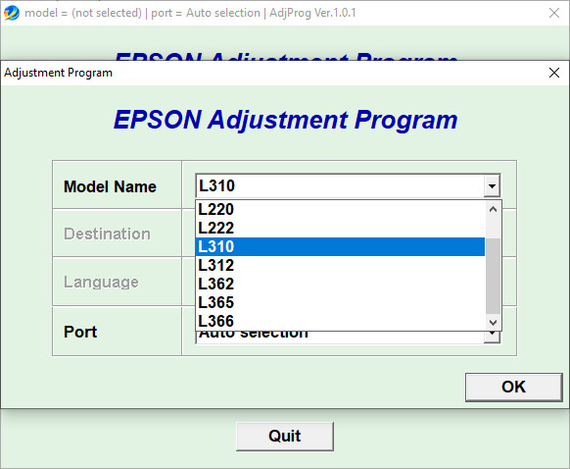Close the Adjustment Program dialog
The width and height of the screenshot is (570, 469).
click(x=554, y=73)
